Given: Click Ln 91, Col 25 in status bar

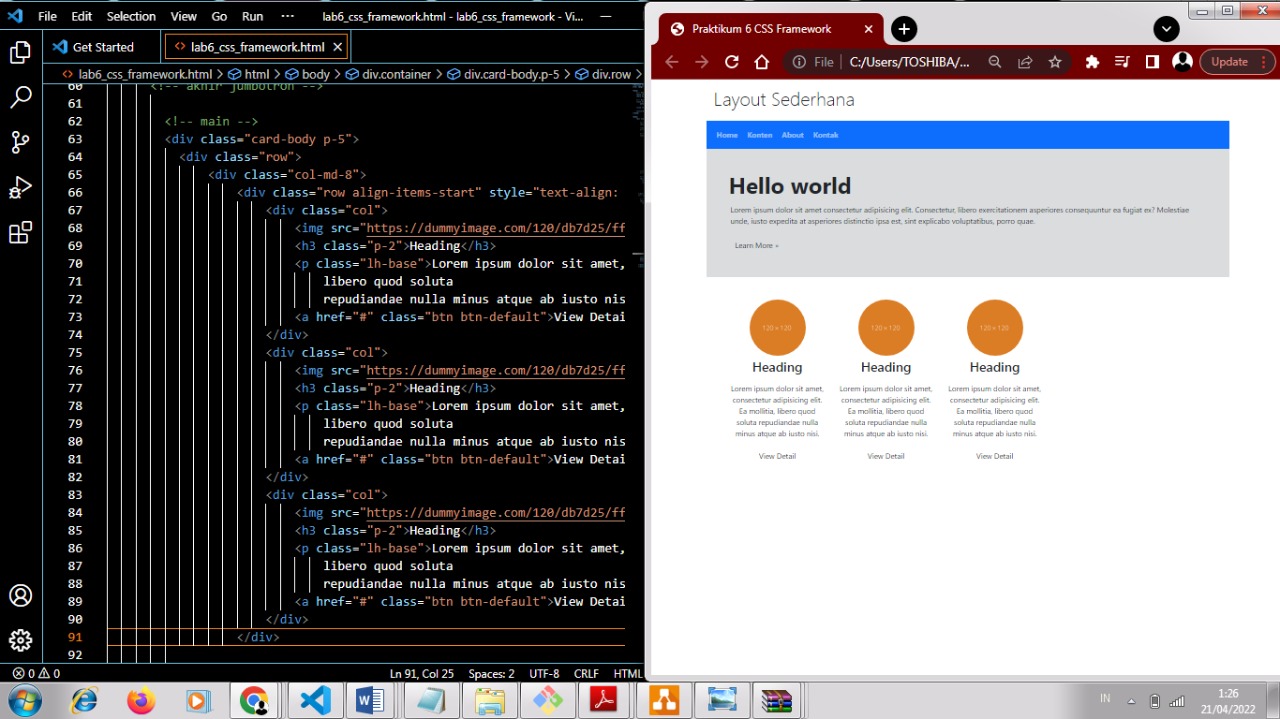Looking at the screenshot, I should point(422,673).
